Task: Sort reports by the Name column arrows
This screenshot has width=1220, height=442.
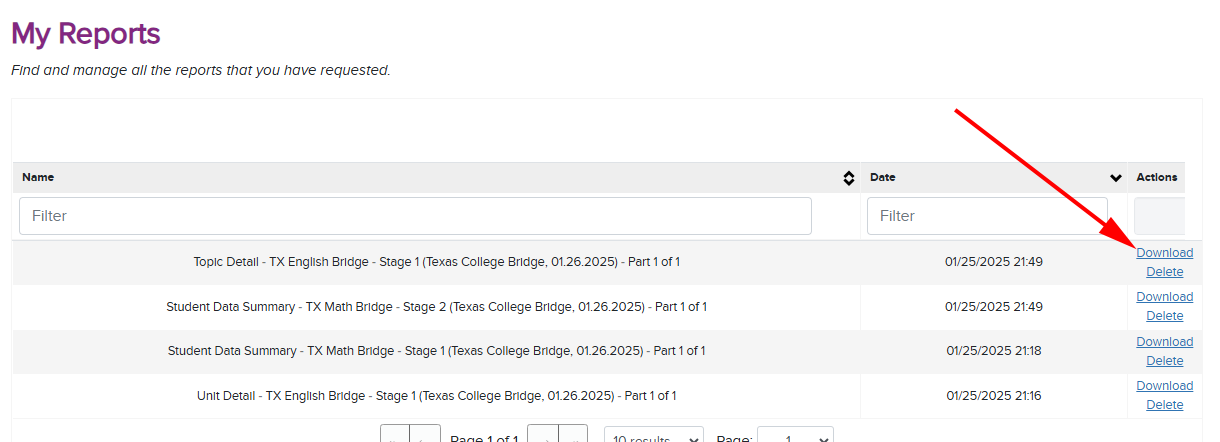Action: [848, 178]
